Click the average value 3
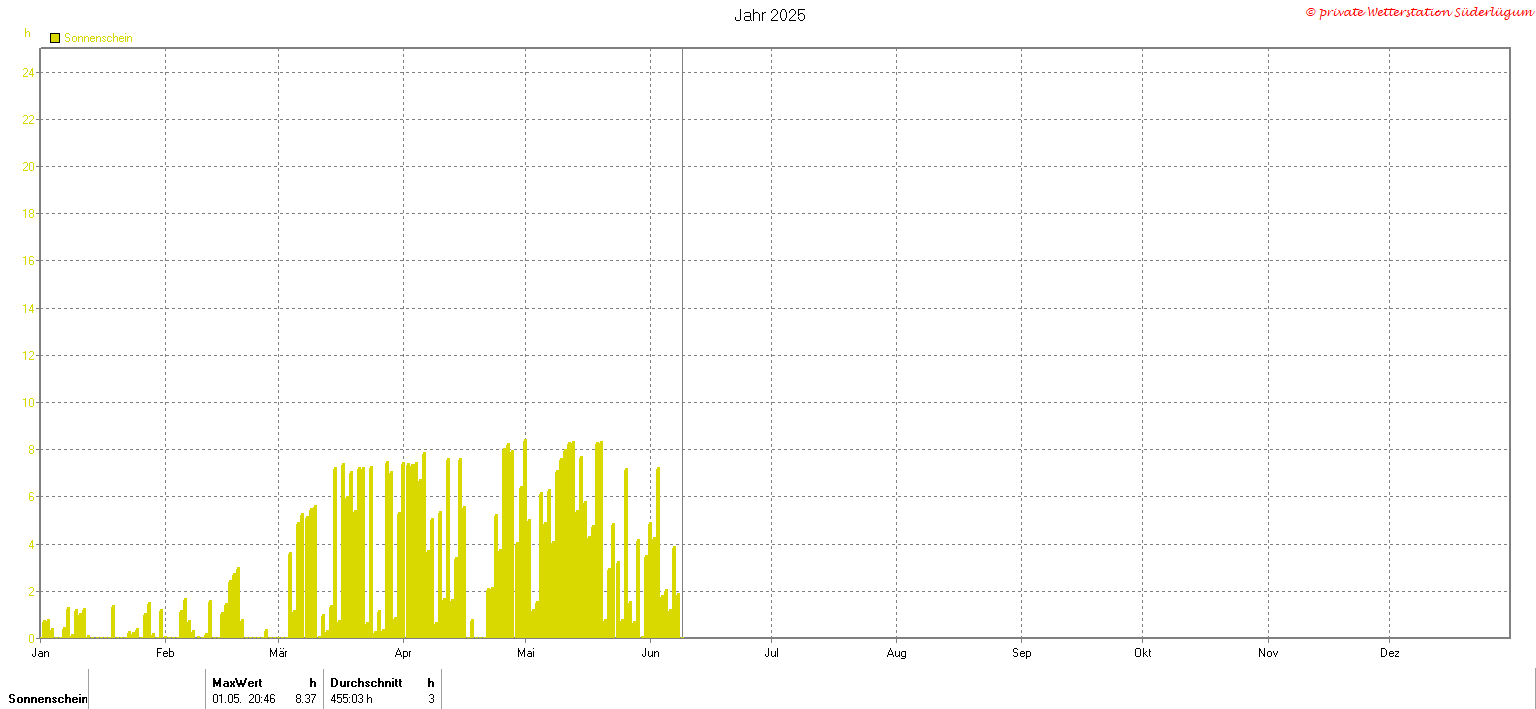 (432, 699)
